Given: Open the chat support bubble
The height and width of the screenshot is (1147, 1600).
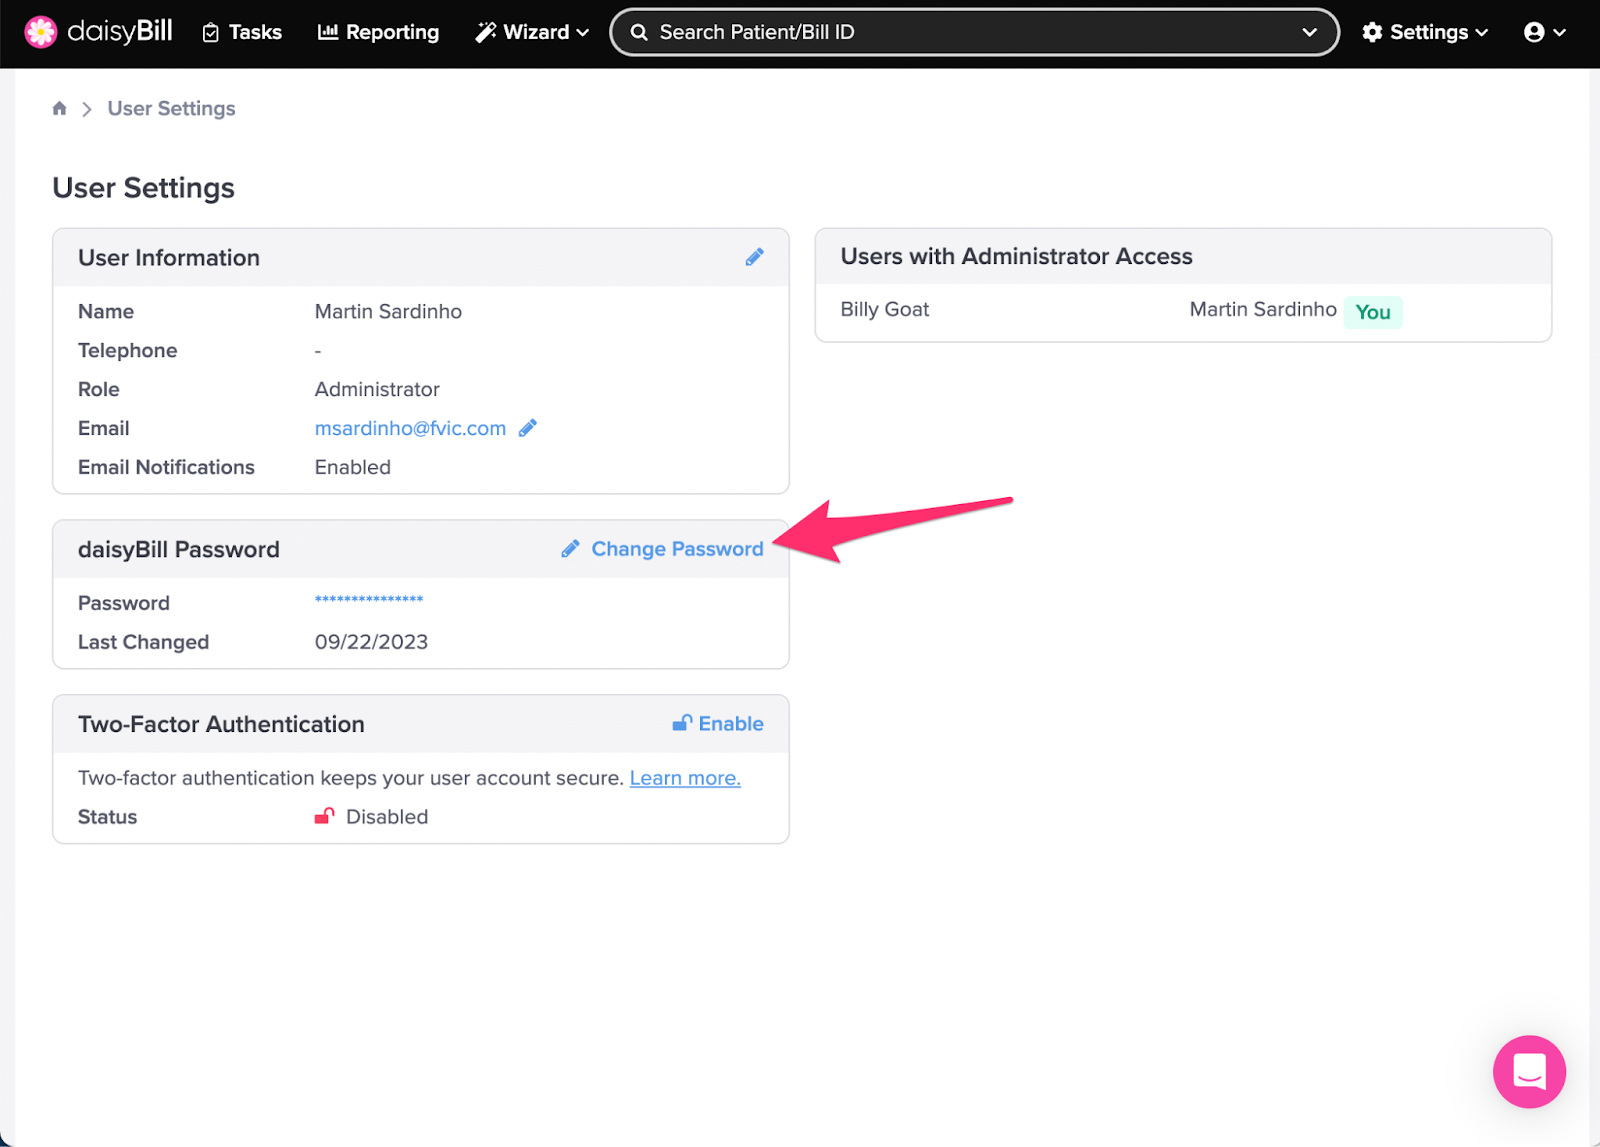Looking at the screenshot, I should (1528, 1071).
